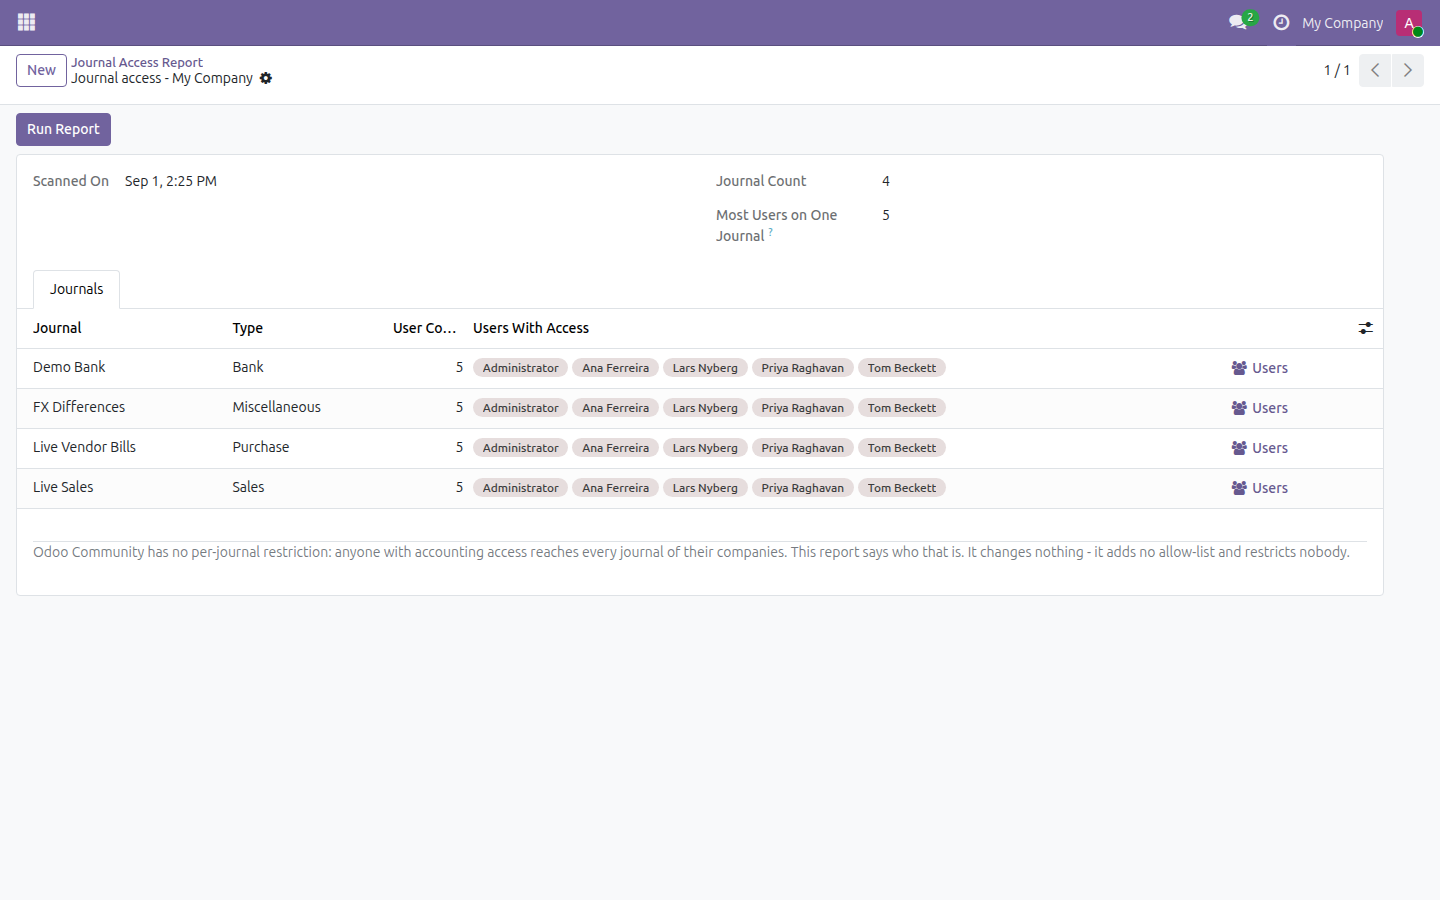1440x900 pixels.
Task: Open the optional columns settings icon
Action: coord(1365,328)
